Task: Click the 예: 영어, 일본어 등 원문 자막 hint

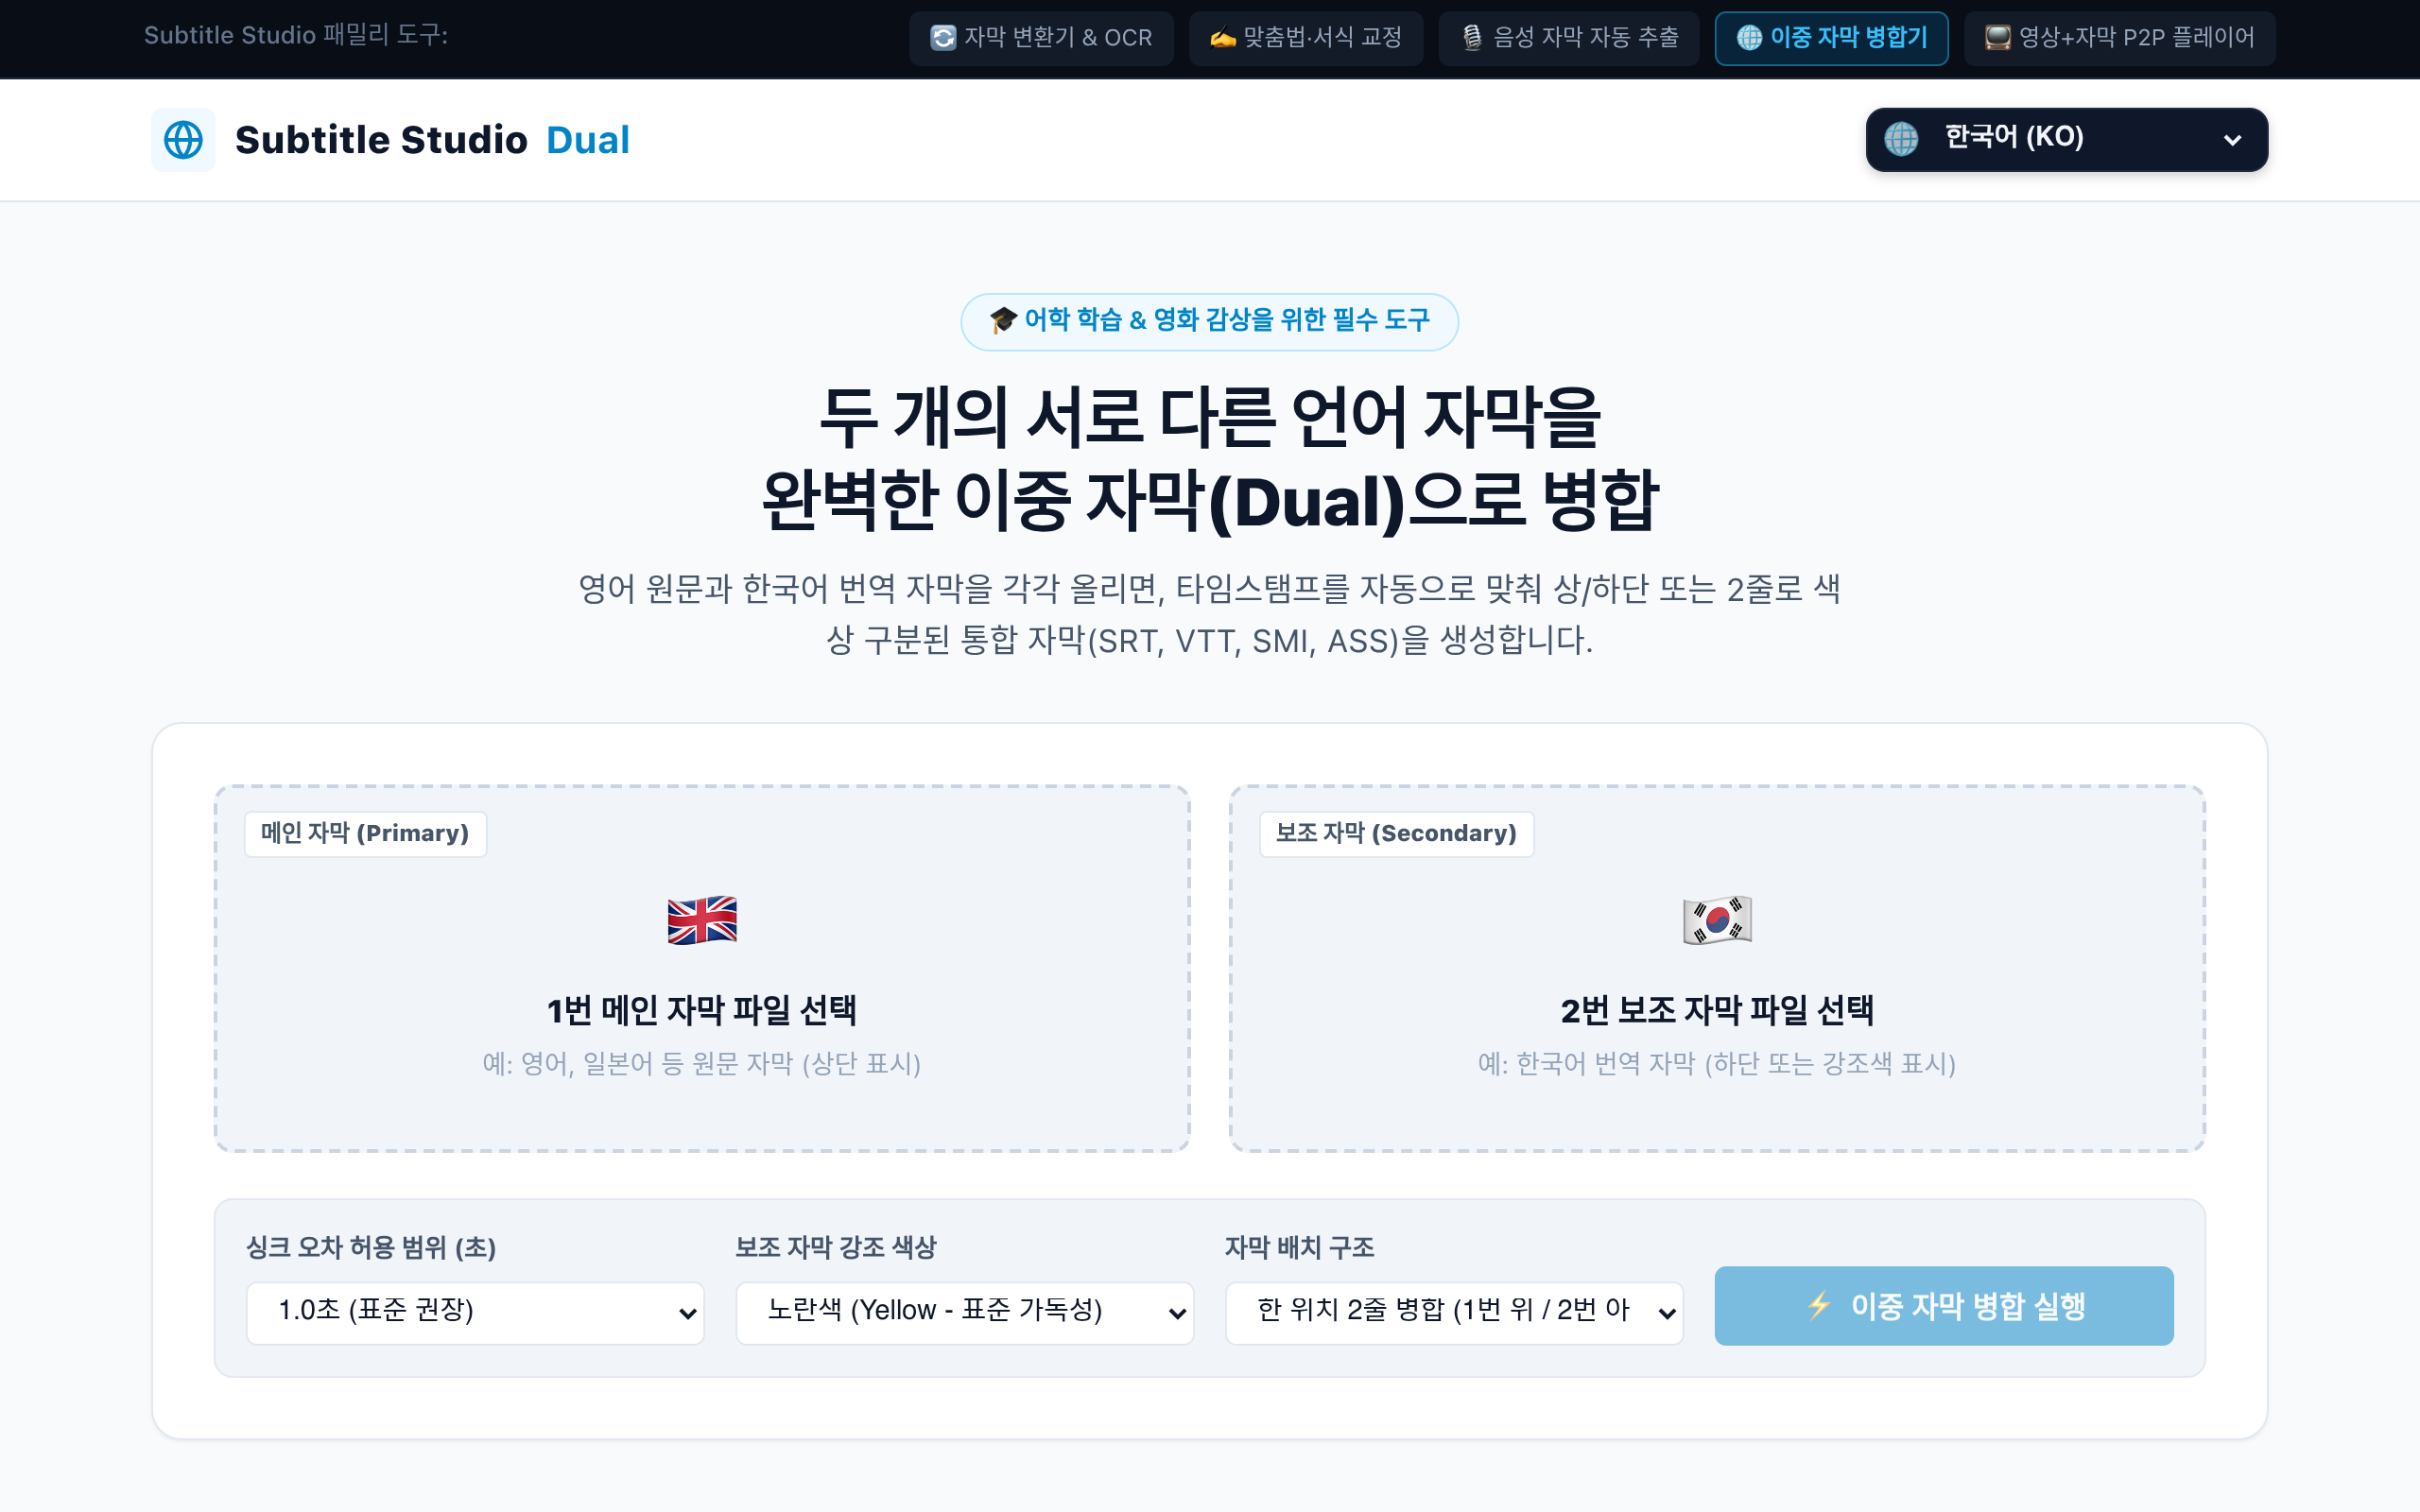Action: tap(702, 1063)
